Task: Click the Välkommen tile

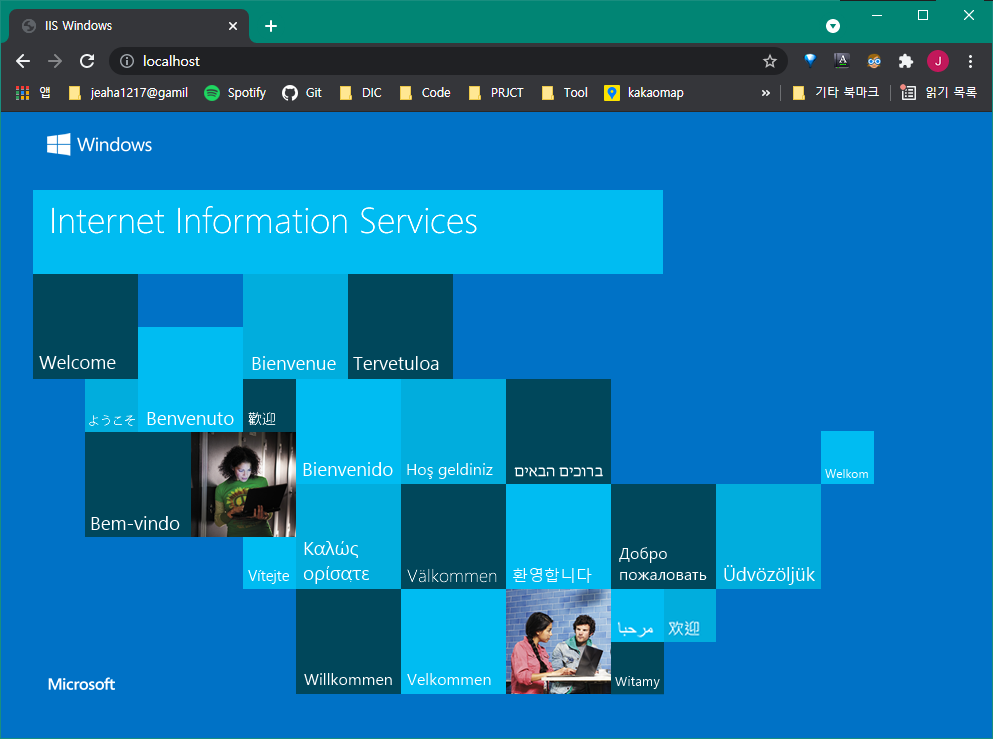Action: (453, 536)
